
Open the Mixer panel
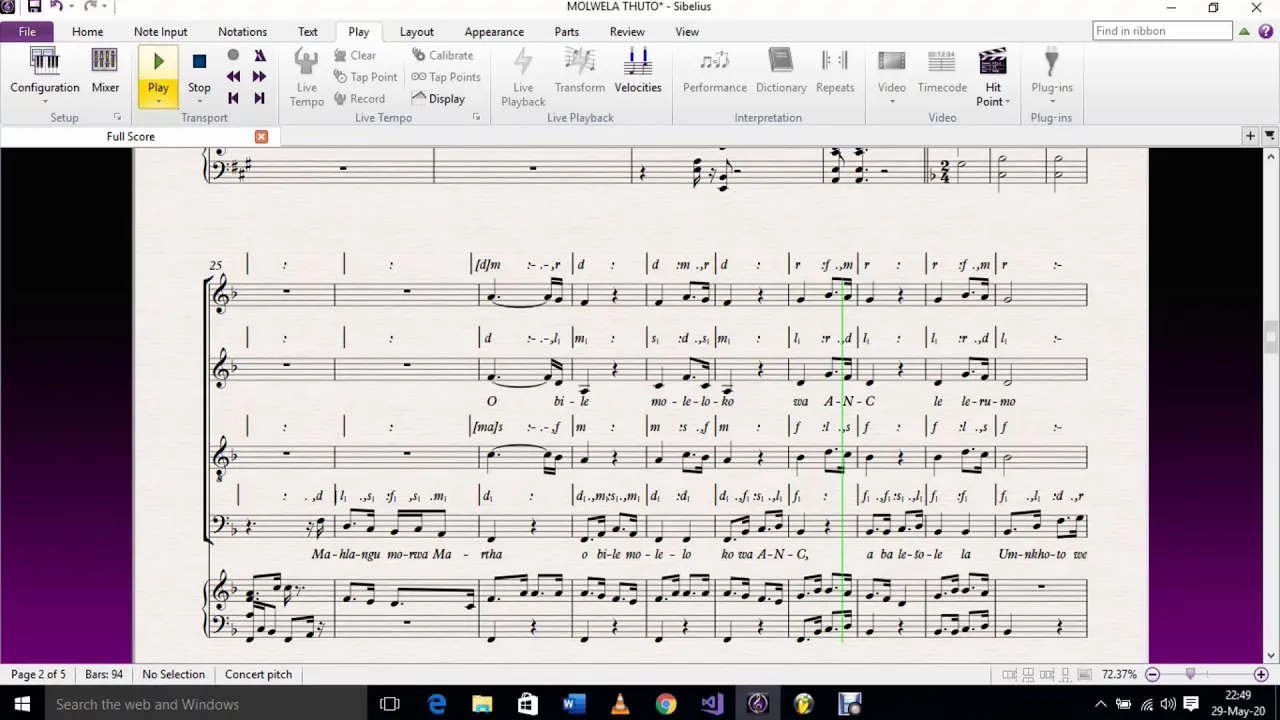point(105,70)
